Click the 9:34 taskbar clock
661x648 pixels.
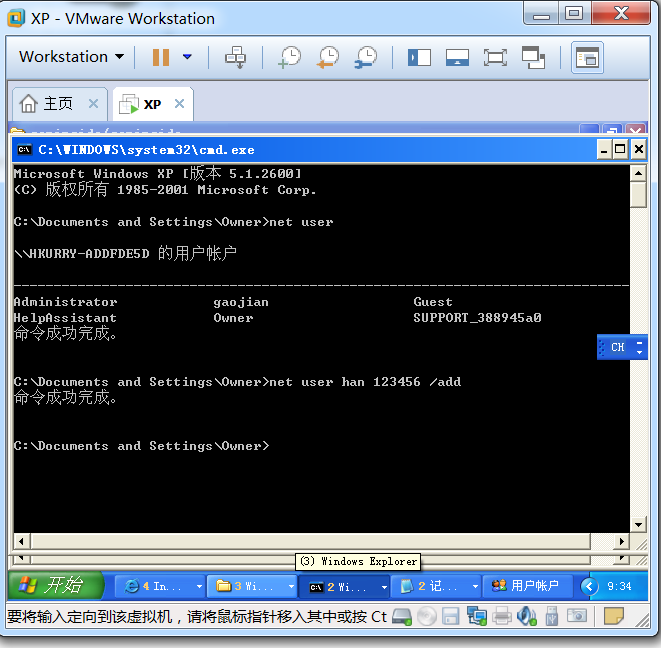tap(619, 586)
